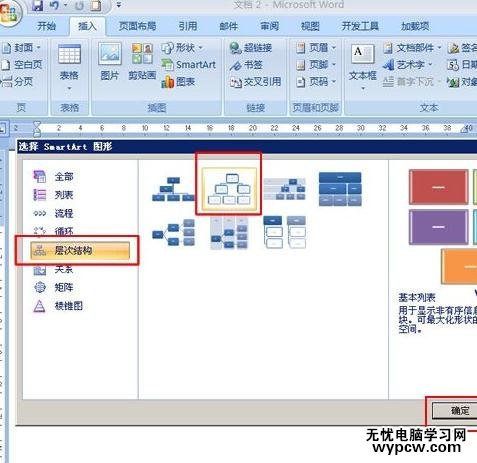The image size is (477, 463).
Task: Choose the table hierarchy layout thumbnail
Action: coord(340,189)
